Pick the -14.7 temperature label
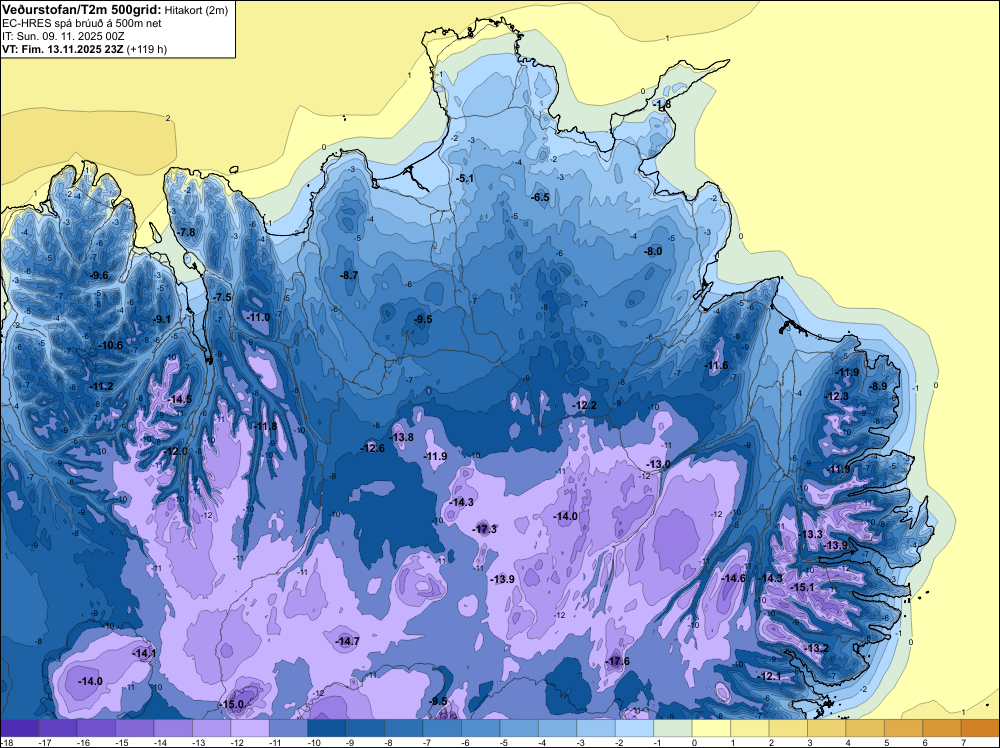 click(348, 641)
